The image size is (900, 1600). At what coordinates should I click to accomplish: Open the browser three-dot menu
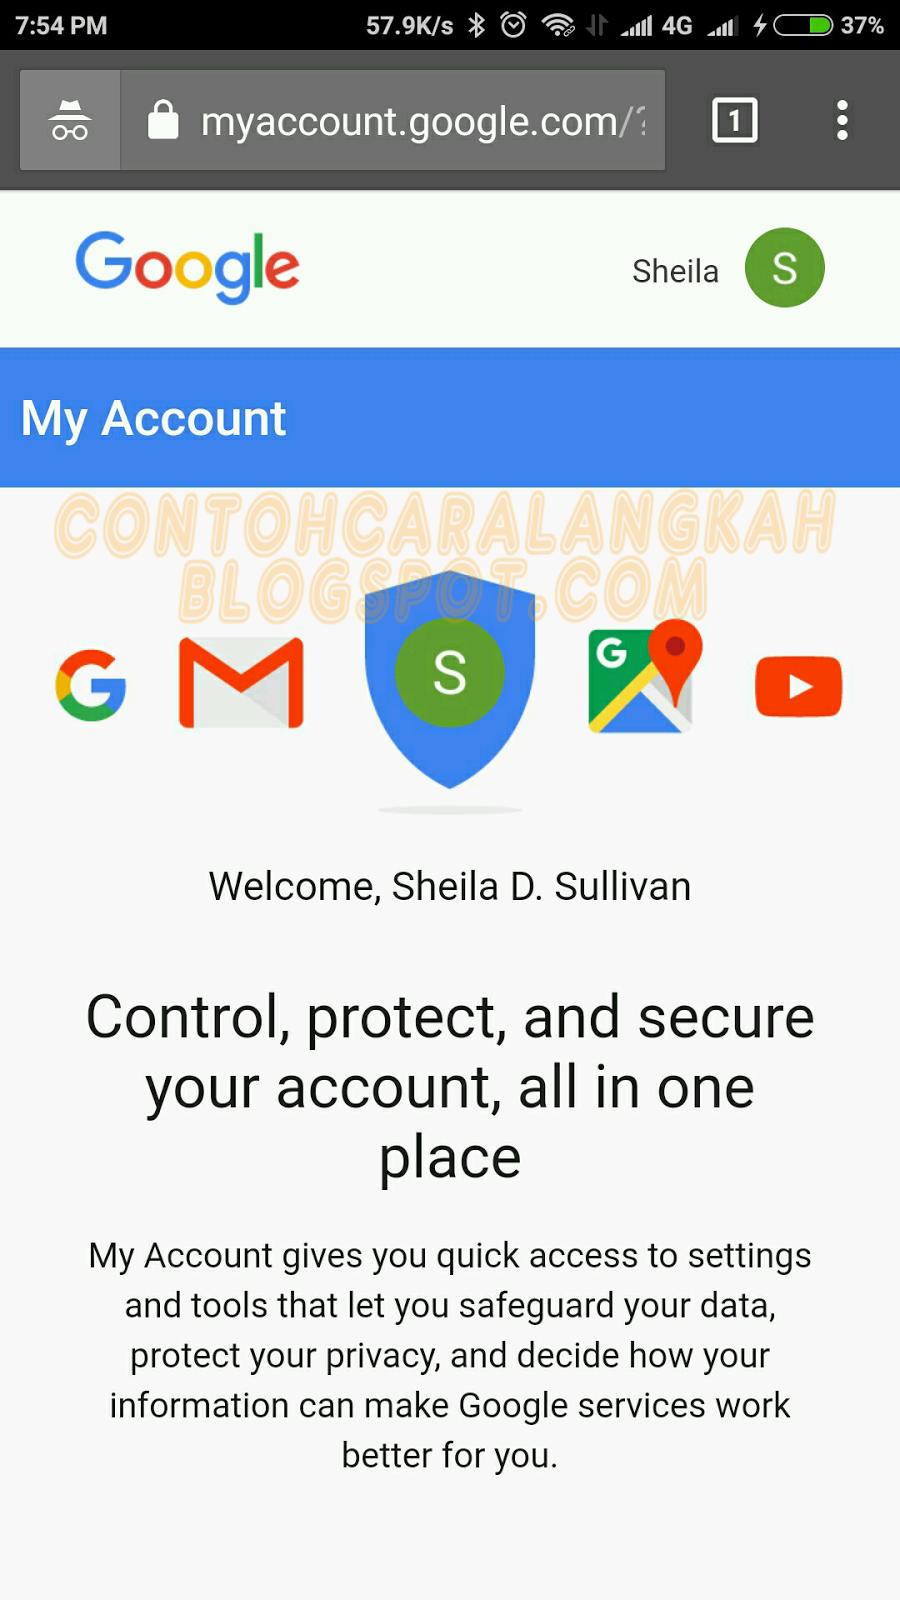pyautogui.click(x=842, y=120)
